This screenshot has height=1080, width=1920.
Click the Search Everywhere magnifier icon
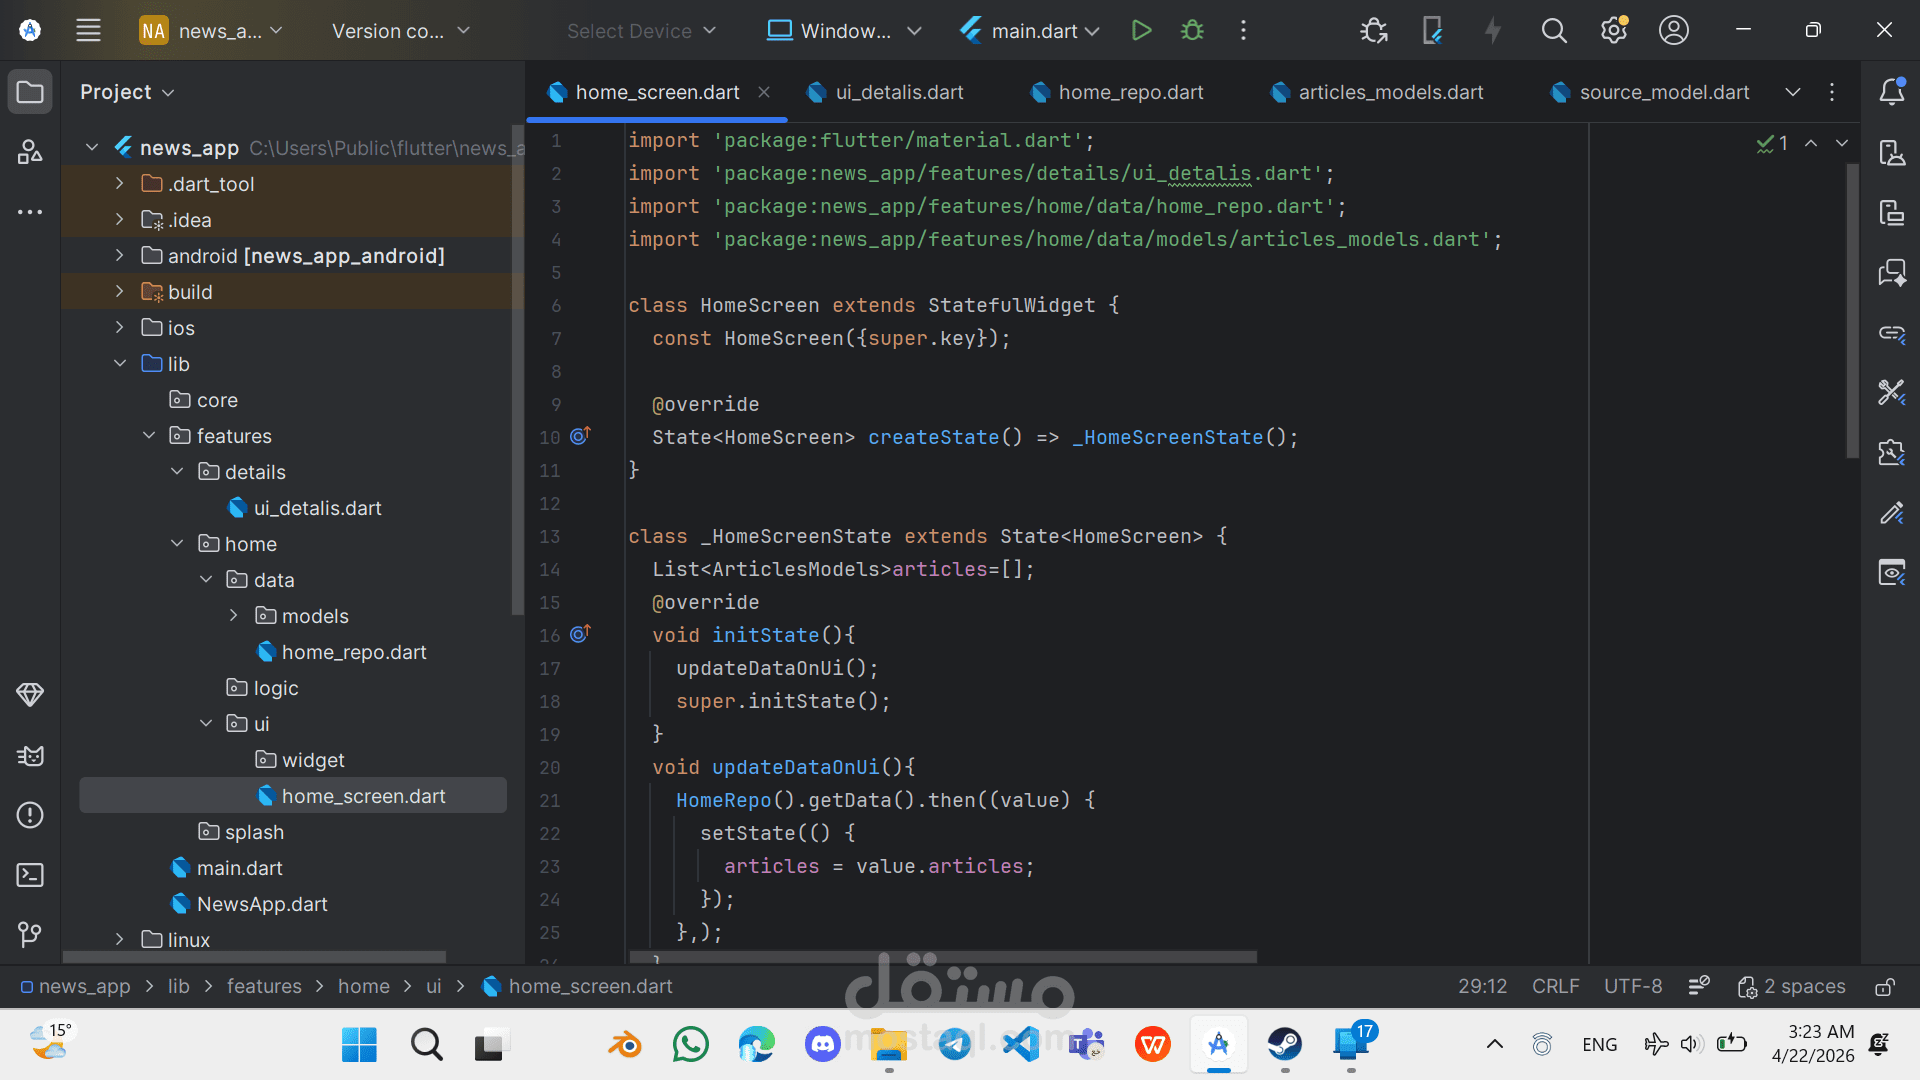[x=1553, y=30]
